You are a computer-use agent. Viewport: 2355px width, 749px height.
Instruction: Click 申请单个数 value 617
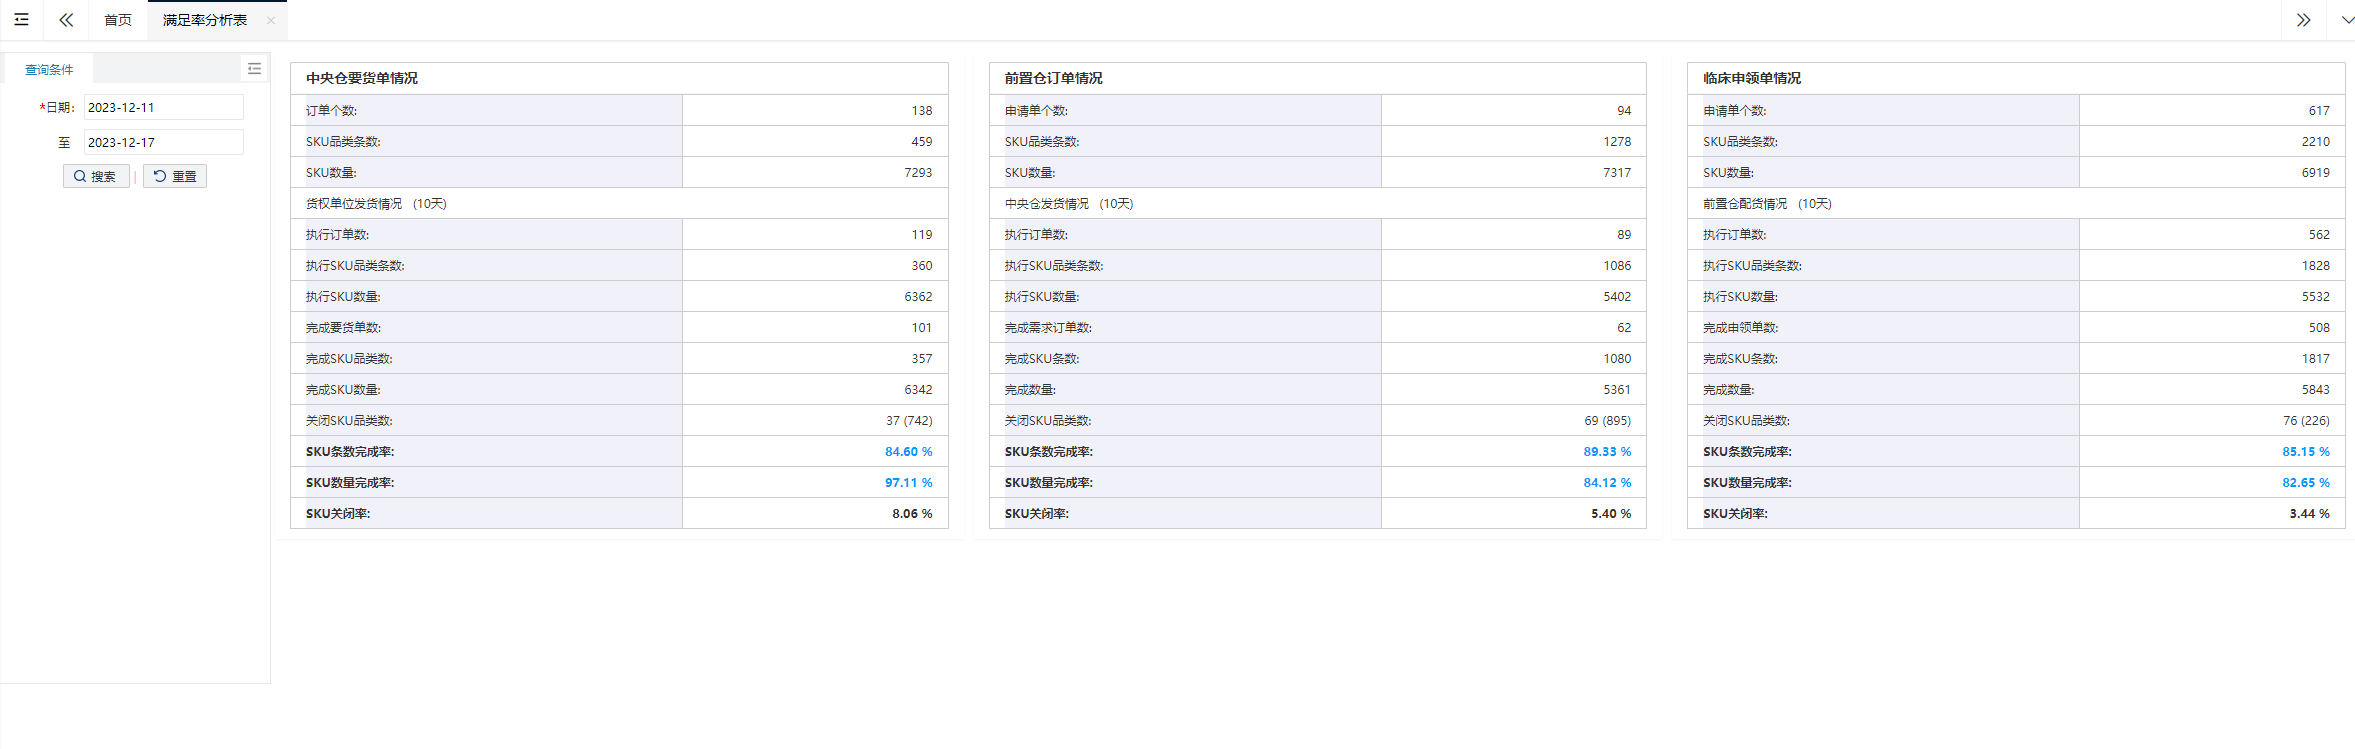2319,110
